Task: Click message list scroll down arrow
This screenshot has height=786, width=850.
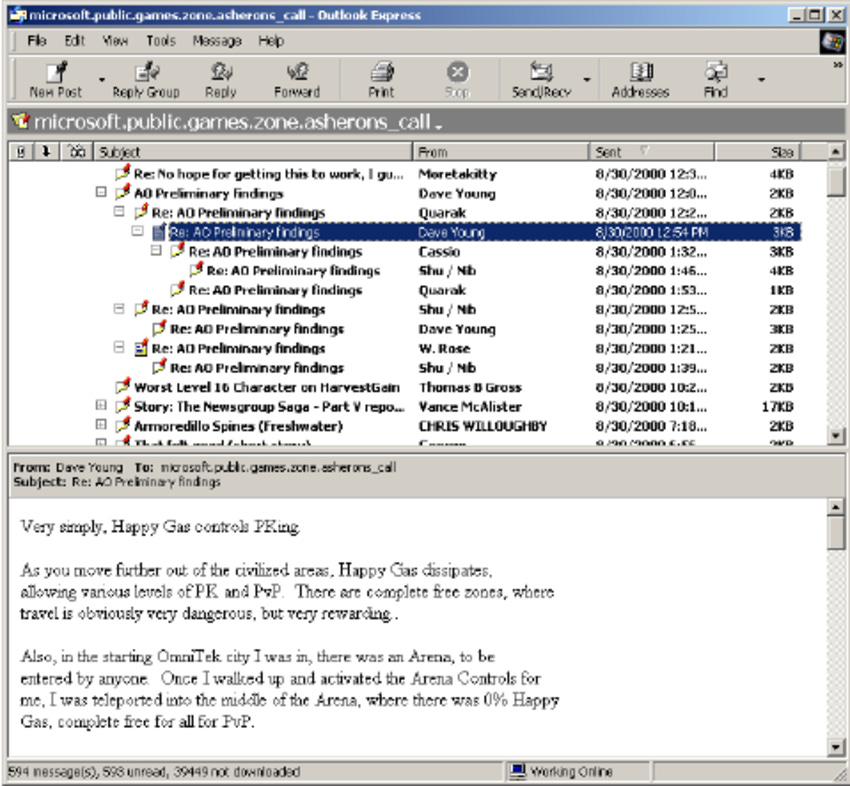Action: point(836,435)
